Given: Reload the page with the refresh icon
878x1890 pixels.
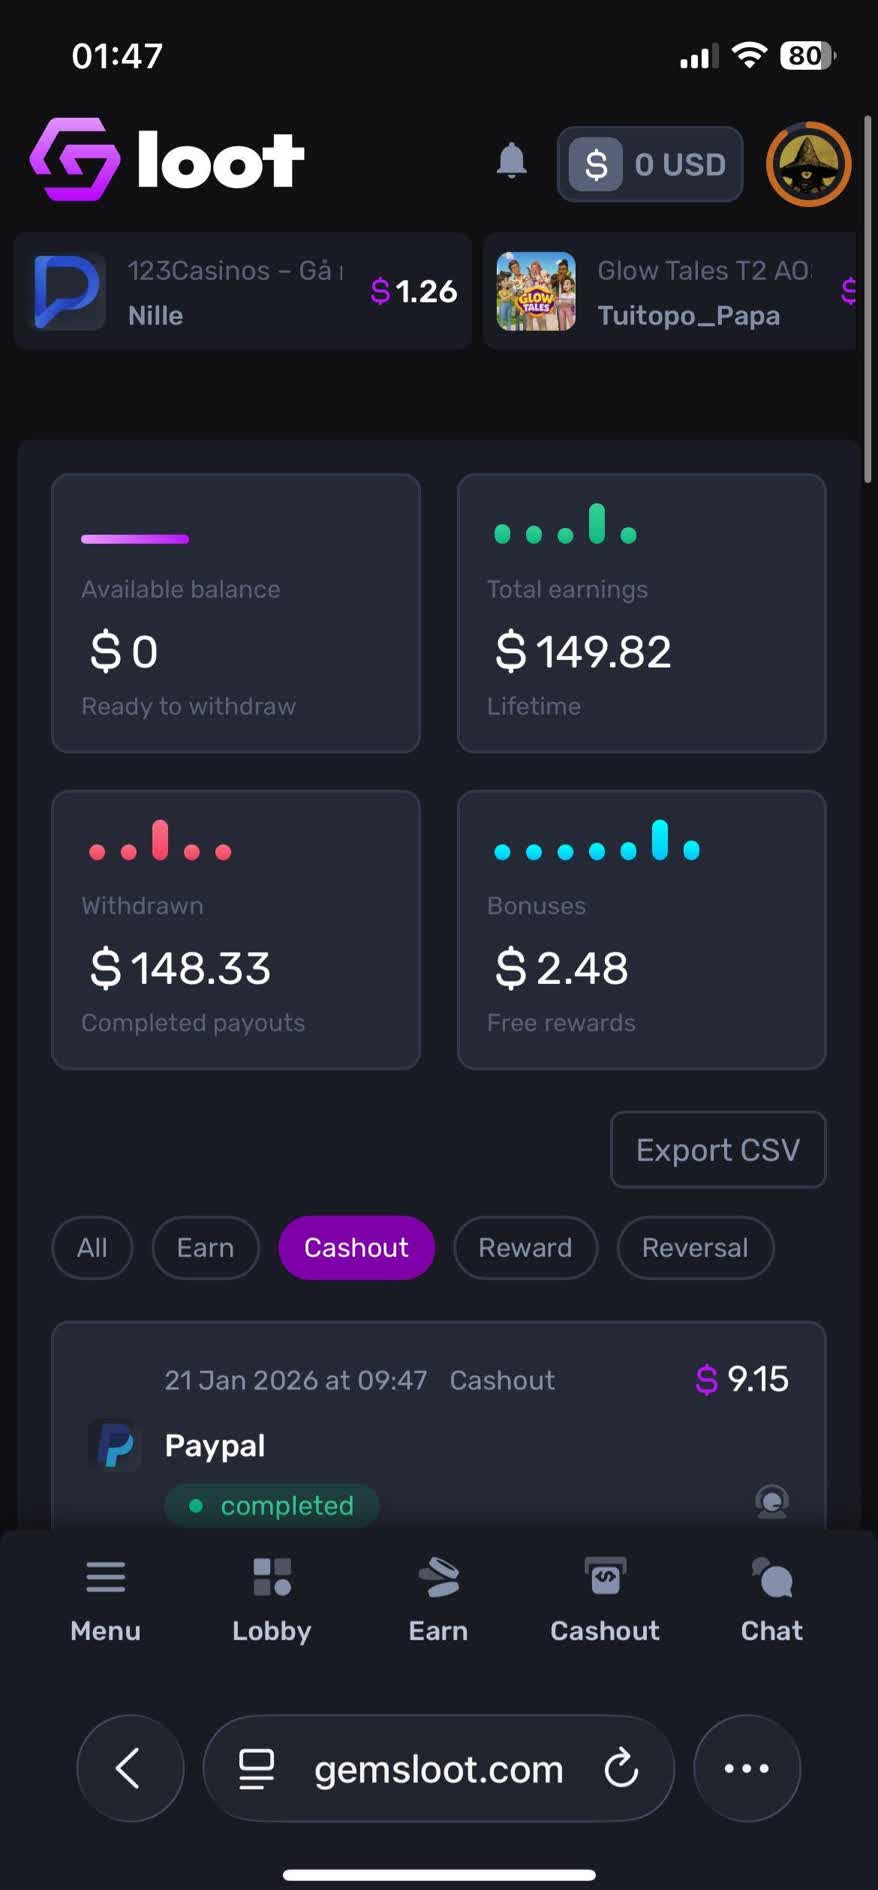Looking at the screenshot, I should 621,1768.
